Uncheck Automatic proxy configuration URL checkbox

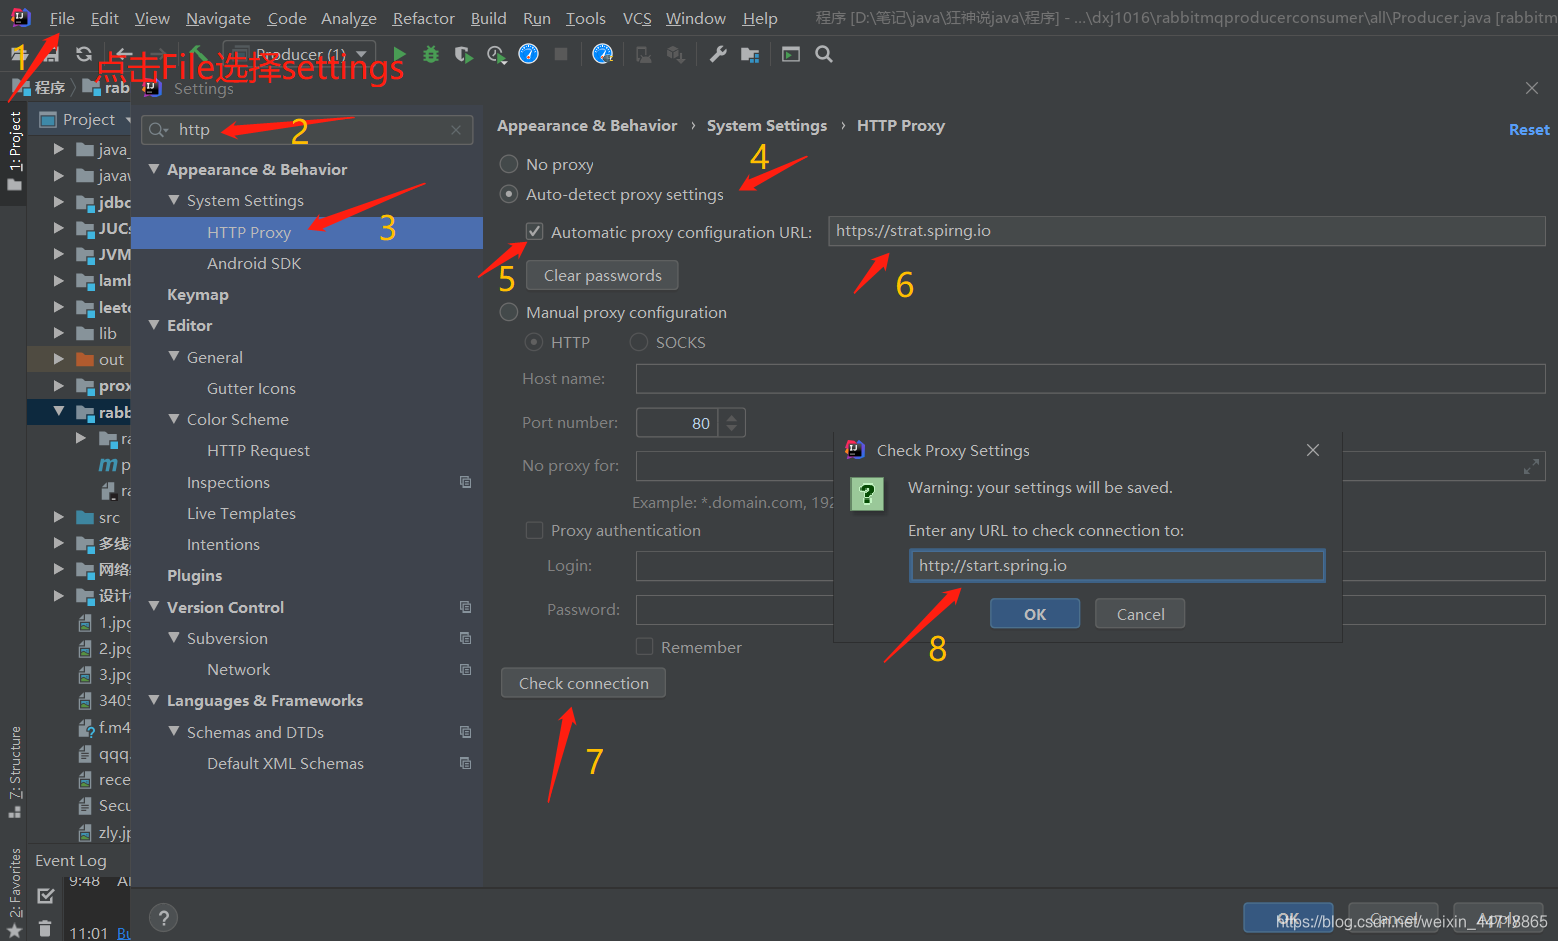coord(535,232)
